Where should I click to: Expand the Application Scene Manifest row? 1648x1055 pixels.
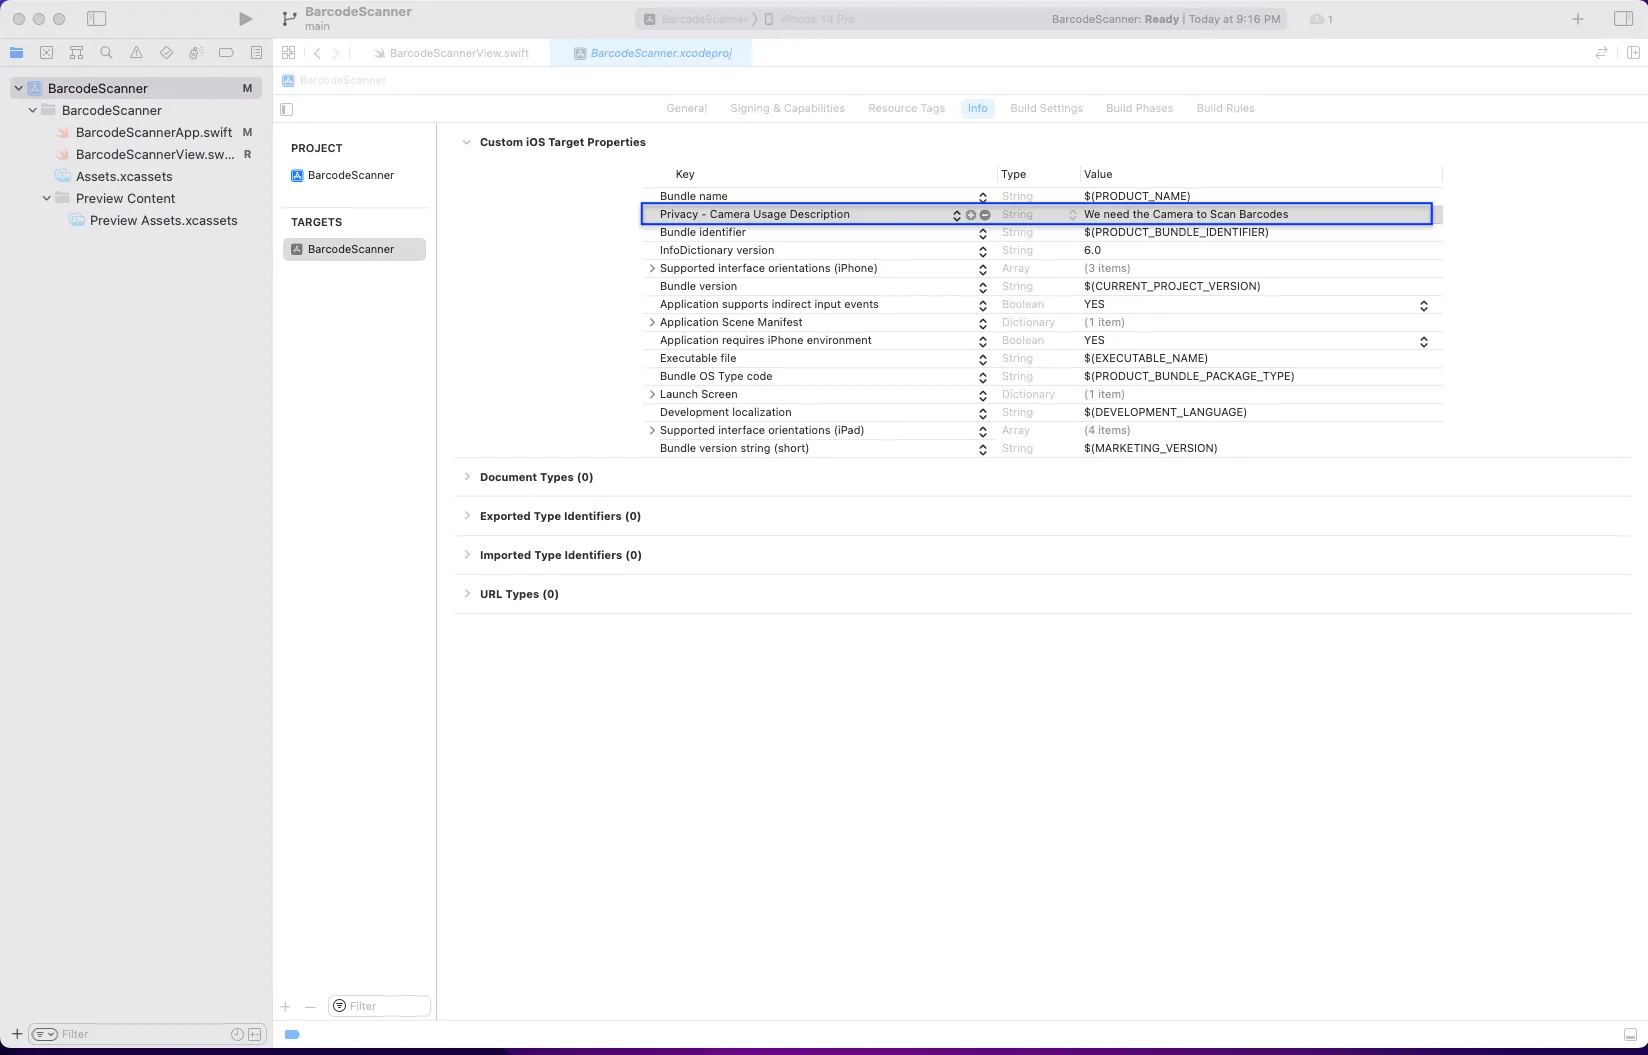coord(652,322)
